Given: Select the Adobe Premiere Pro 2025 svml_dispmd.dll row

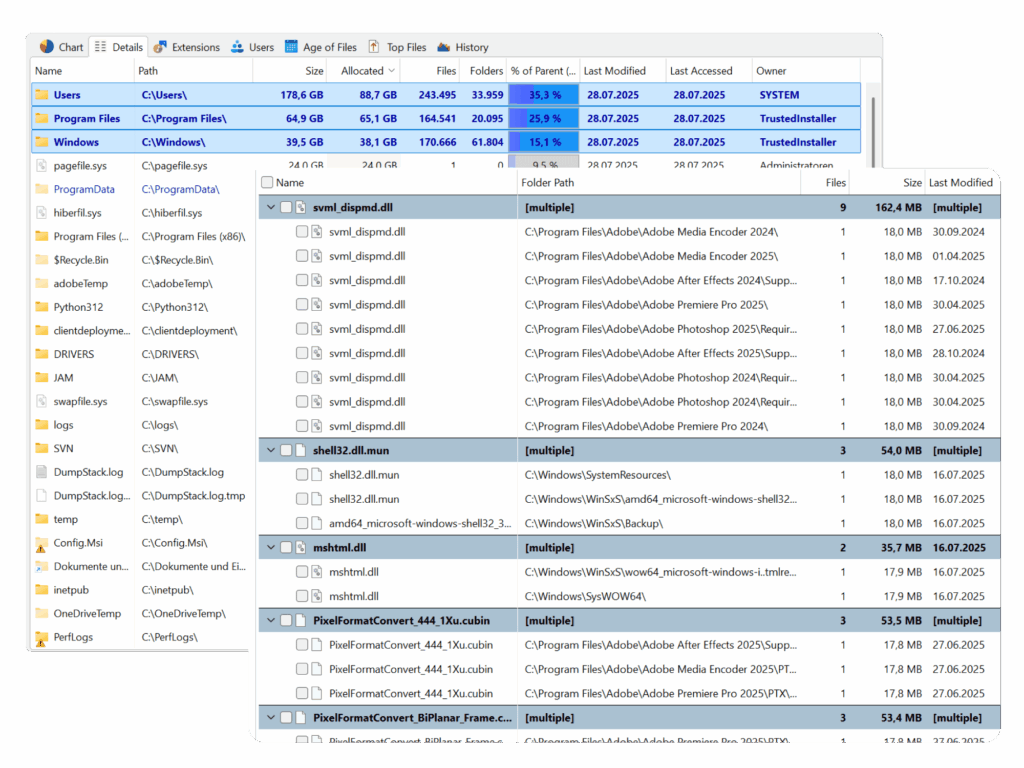Looking at the screenshot, I should pos(630,304).
